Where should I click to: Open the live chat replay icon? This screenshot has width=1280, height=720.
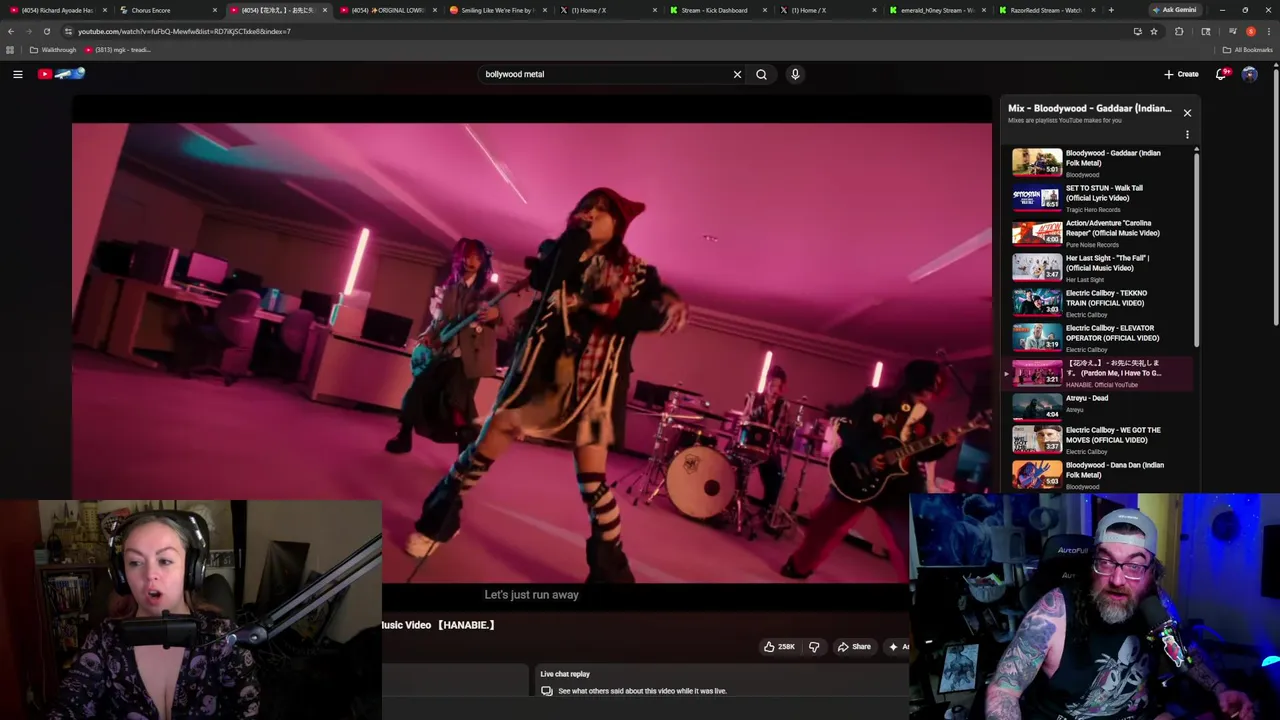(547, 691)
